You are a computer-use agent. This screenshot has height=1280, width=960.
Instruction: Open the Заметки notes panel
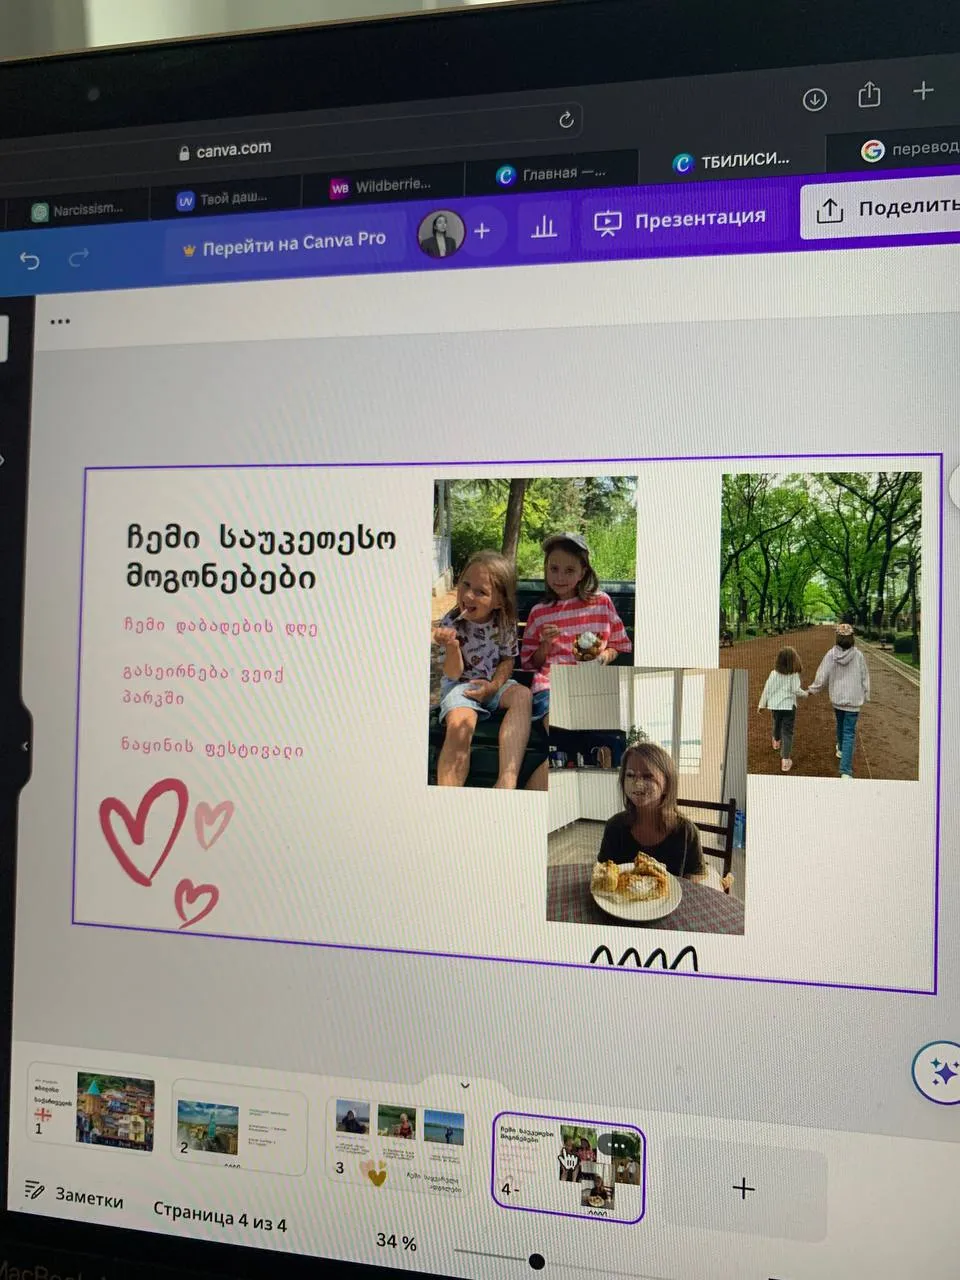73,1195
